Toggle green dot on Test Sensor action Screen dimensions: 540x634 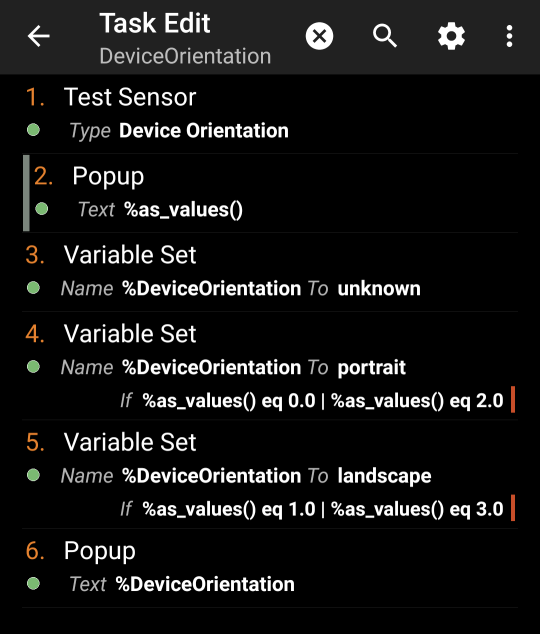point(33,130)
